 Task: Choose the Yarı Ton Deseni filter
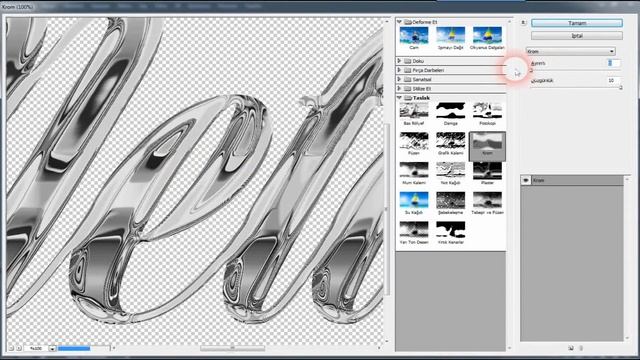point(414,230)
